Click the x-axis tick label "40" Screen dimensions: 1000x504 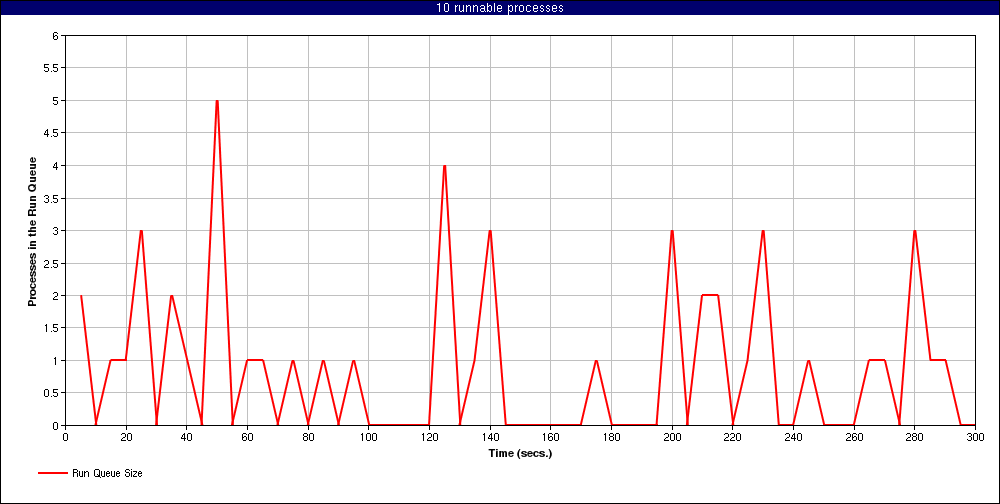coord(187,438)
